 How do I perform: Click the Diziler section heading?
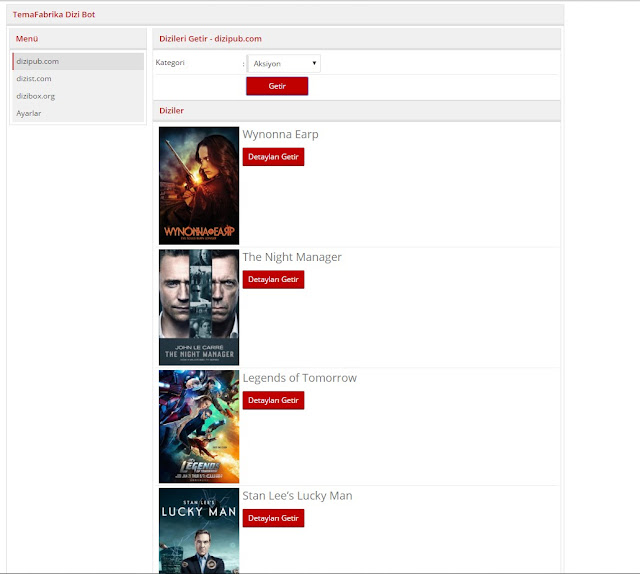pos(171,111)
